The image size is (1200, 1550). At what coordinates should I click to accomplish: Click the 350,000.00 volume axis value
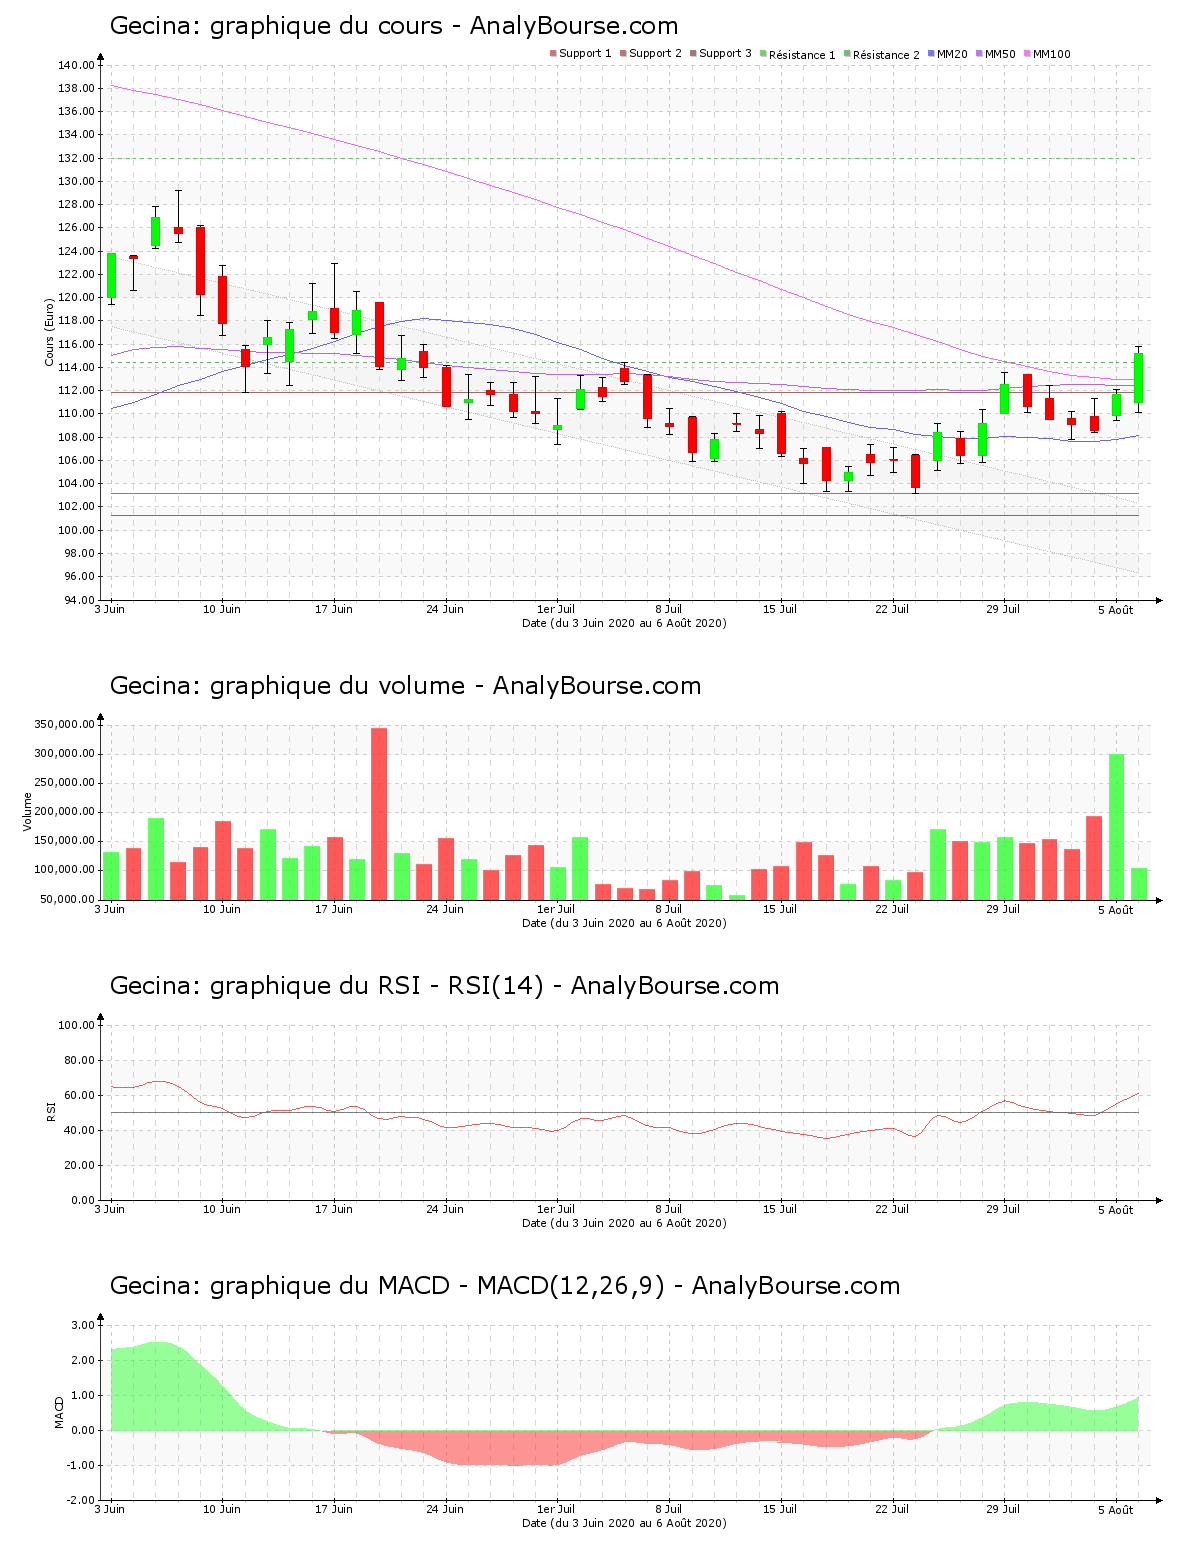coord(67,724)
